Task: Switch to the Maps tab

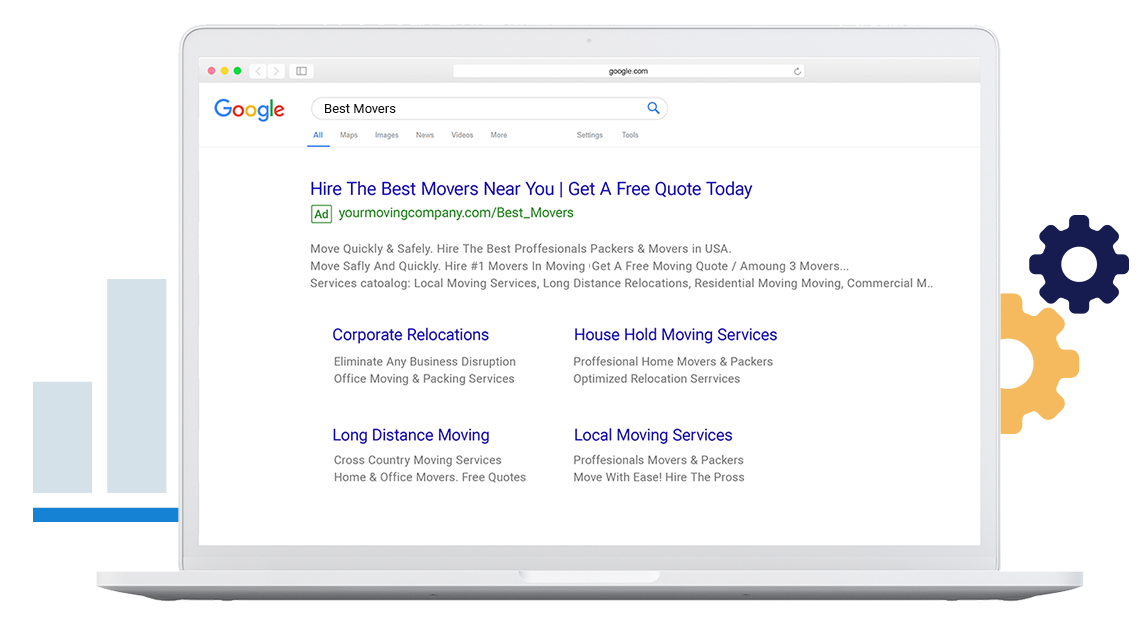Action: click(349, 135)
